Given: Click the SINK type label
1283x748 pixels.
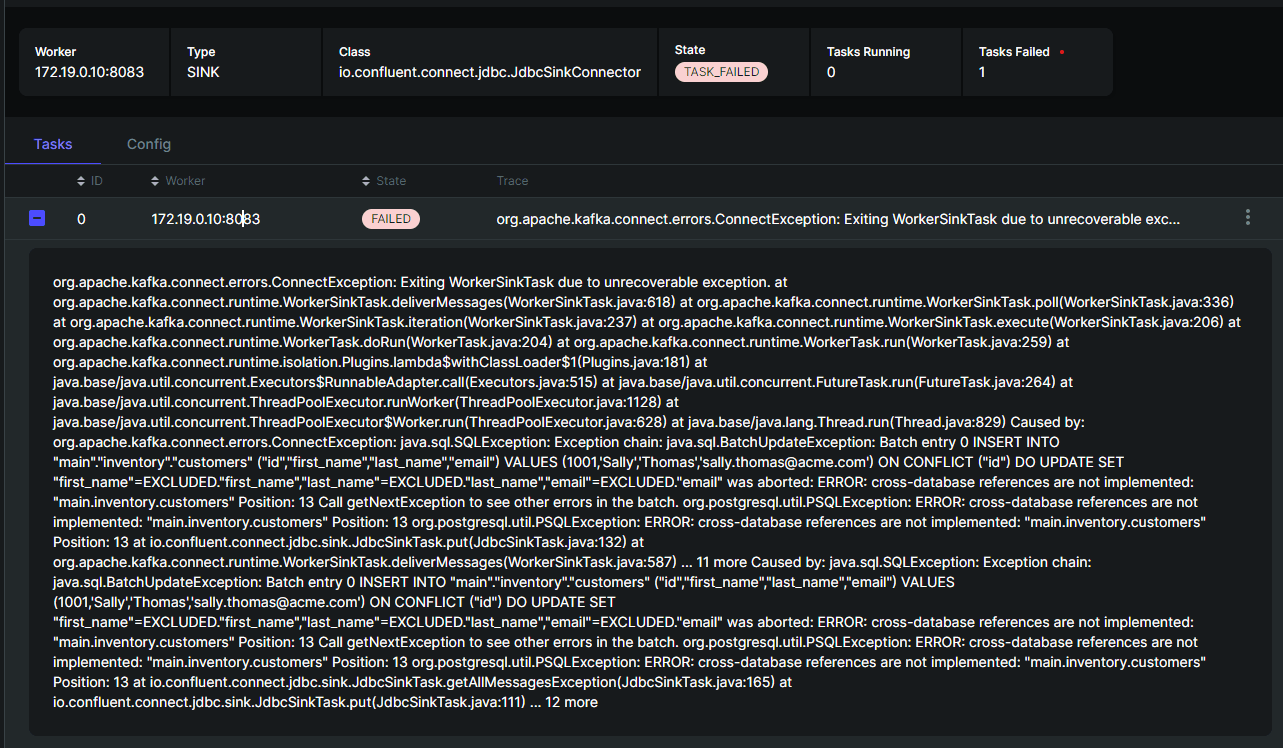Looking at the screenshot, I should tap(197, 71).
